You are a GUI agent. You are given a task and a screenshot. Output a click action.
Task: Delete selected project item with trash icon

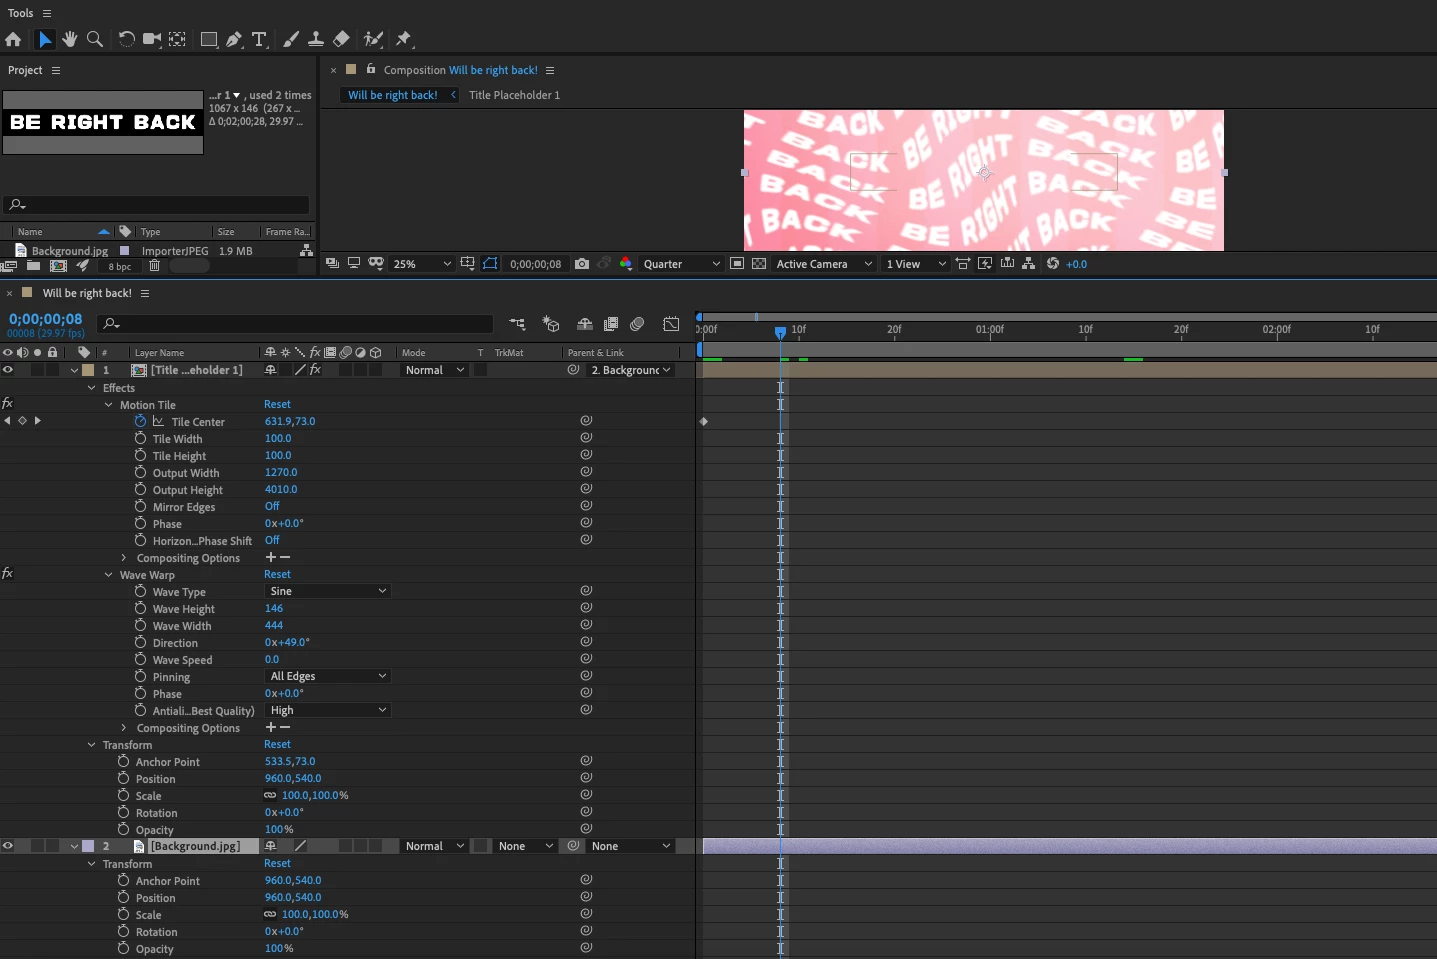click(x=154, y=266)
